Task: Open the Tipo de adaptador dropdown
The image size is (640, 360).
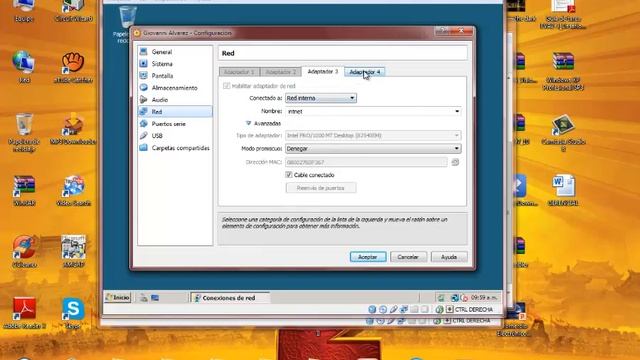Action: coord(373,135)
